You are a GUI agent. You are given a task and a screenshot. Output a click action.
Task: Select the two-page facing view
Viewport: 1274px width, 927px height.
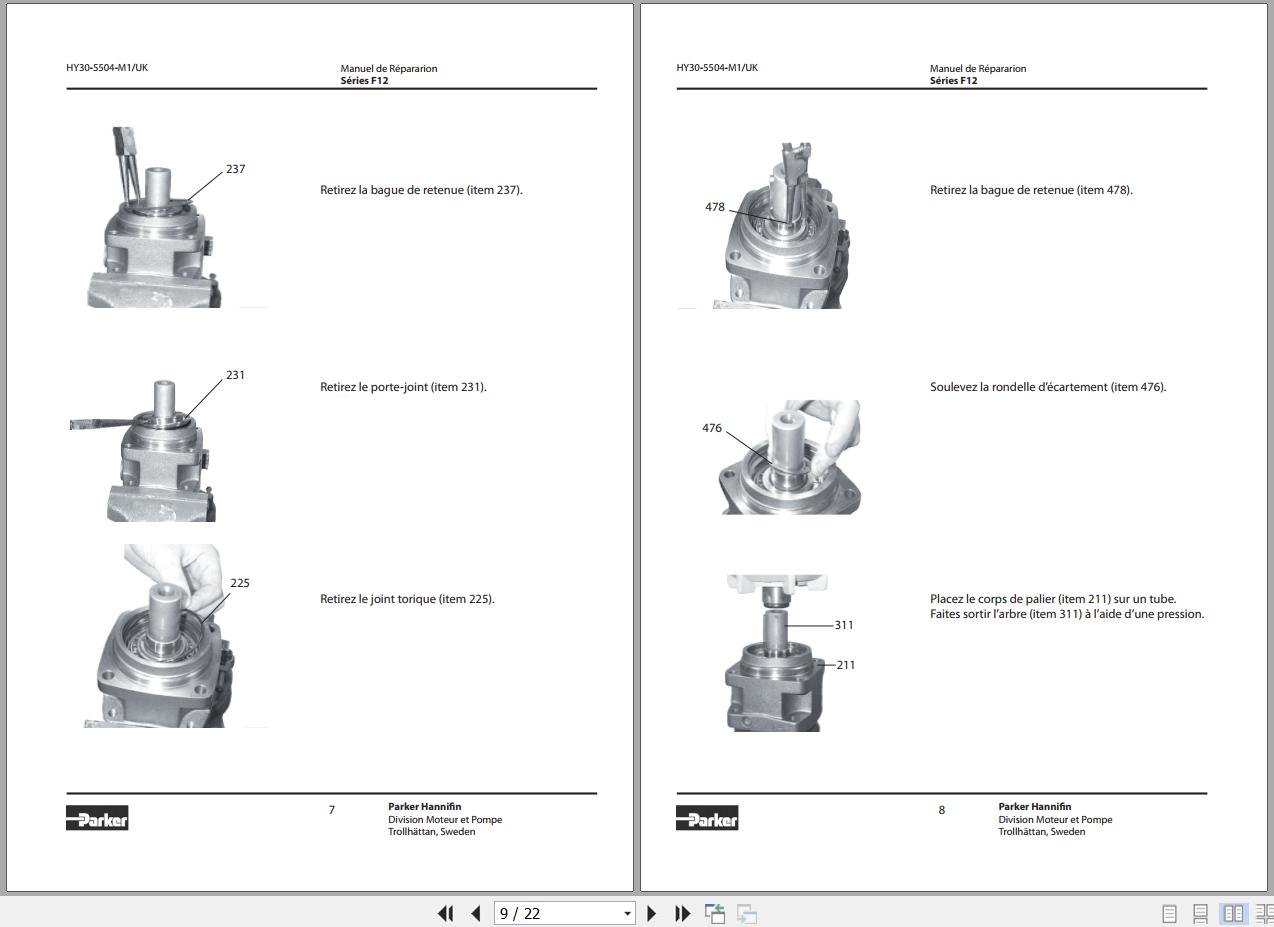(x=1234, y=914)
